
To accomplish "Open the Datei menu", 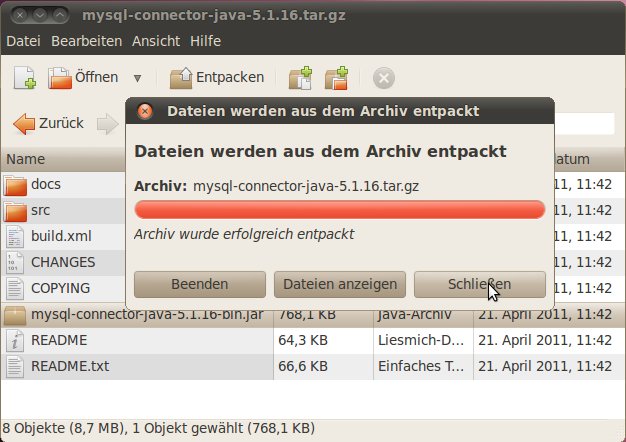I will coord(23,41).
